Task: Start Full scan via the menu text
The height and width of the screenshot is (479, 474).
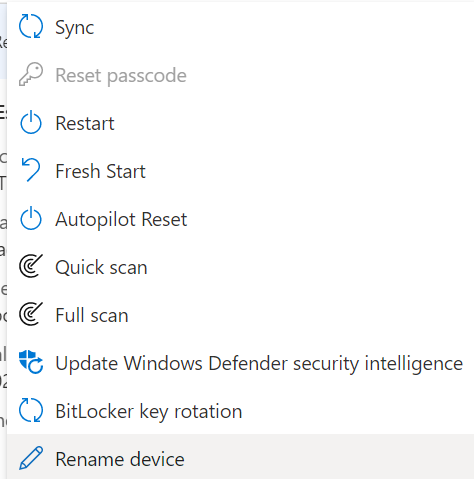Action: (x=92, y=315)
